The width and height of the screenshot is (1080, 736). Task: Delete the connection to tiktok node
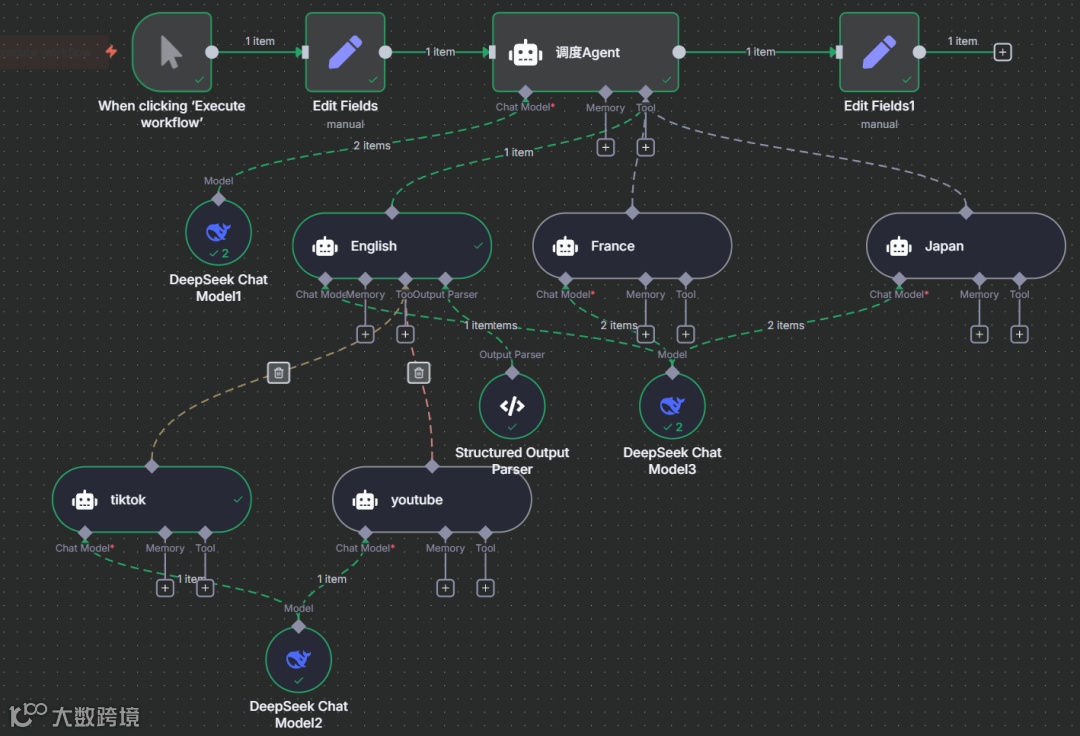click(x=278, y=372)
